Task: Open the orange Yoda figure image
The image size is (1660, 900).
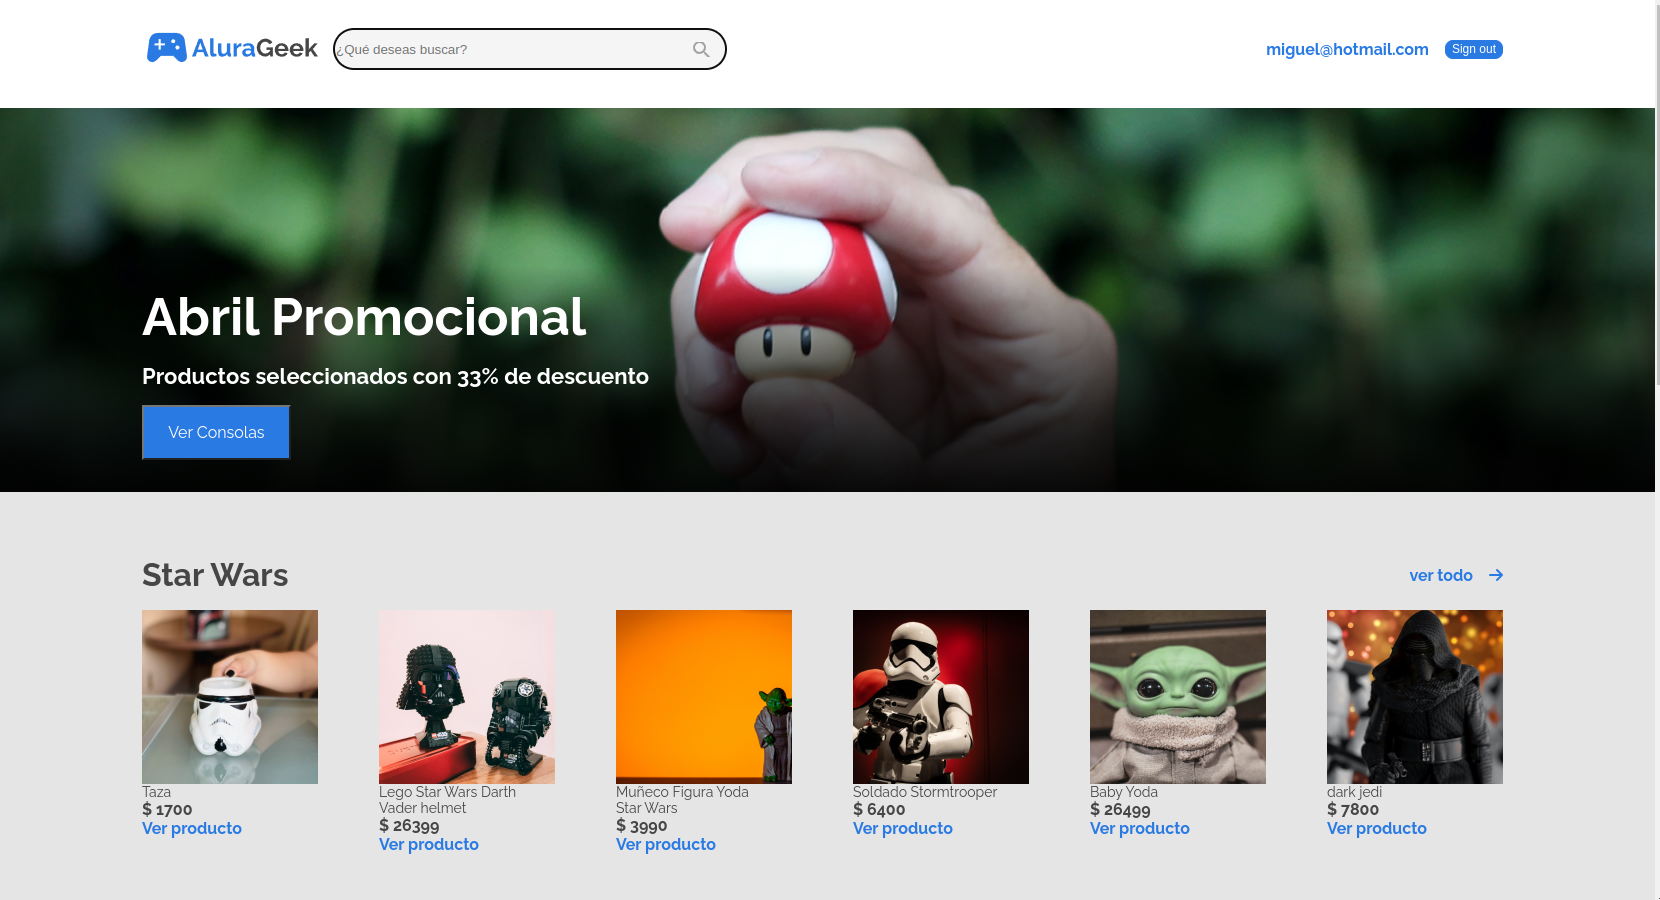Action: tap(704, 697)
